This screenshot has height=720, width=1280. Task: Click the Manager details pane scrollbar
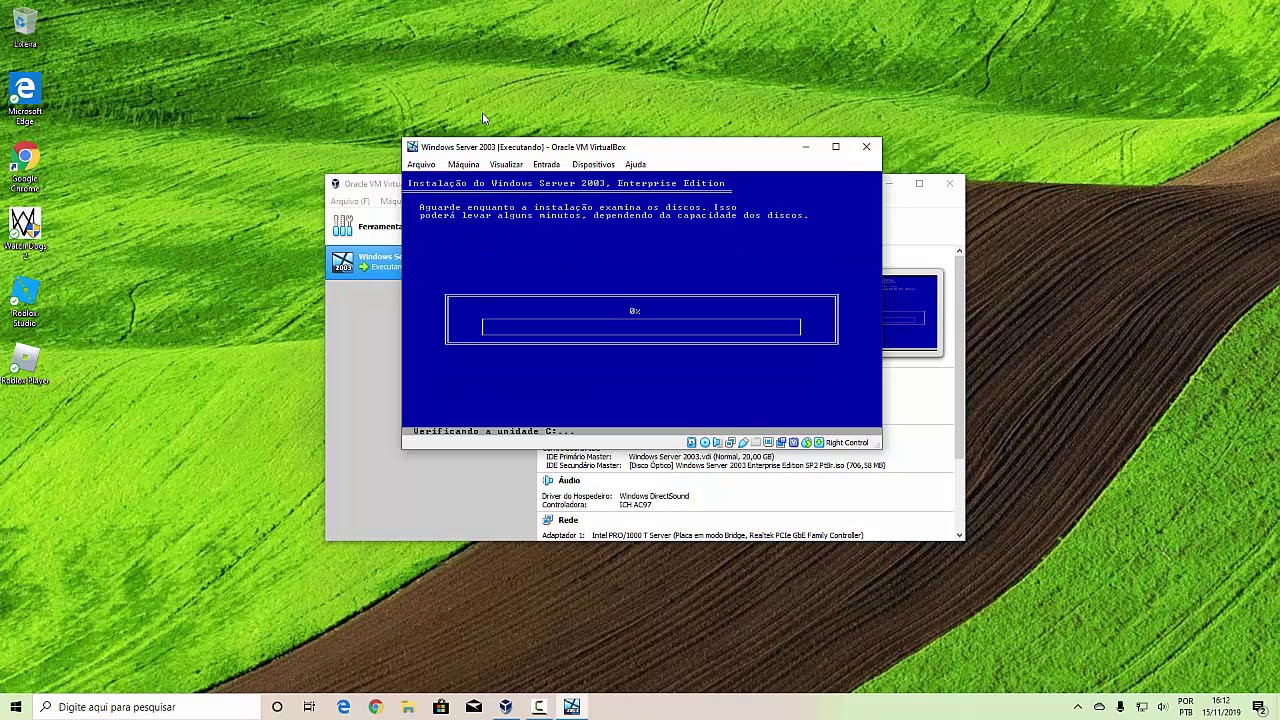(x=959, y=355)
